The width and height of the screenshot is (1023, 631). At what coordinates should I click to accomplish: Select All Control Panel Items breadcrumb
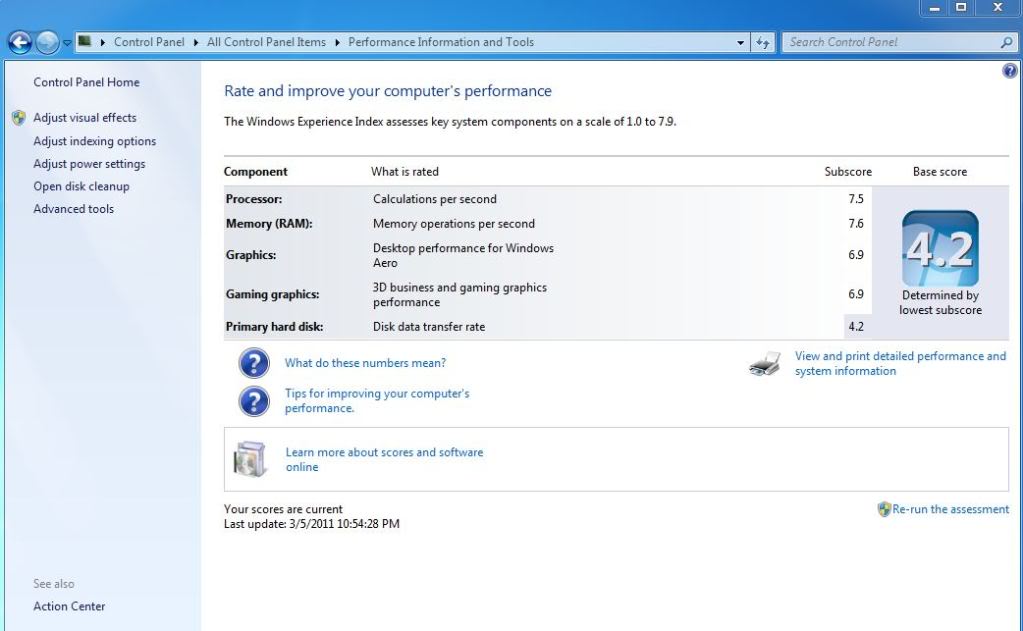(x=266, y=42)
